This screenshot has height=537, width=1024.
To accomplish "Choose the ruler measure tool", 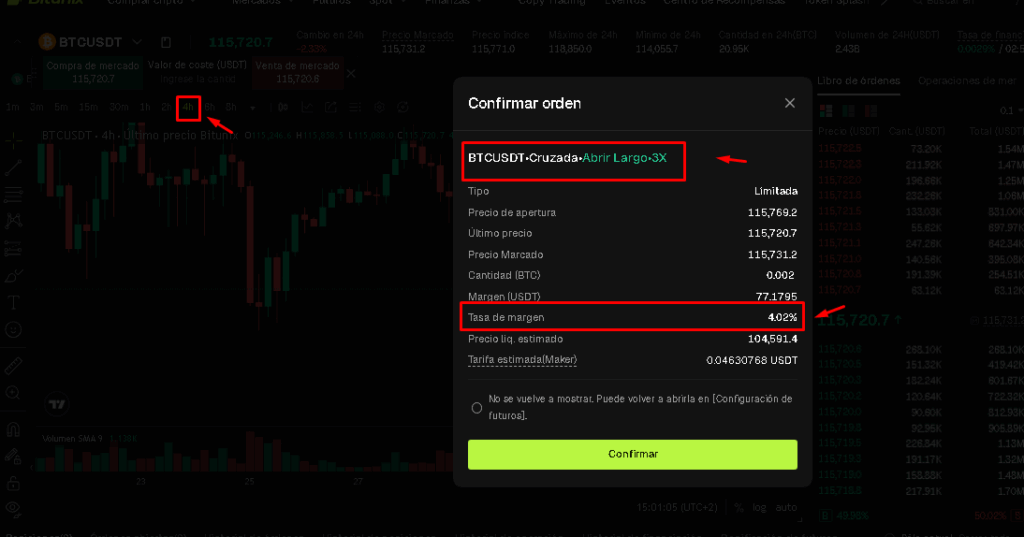I will [14, 365].
